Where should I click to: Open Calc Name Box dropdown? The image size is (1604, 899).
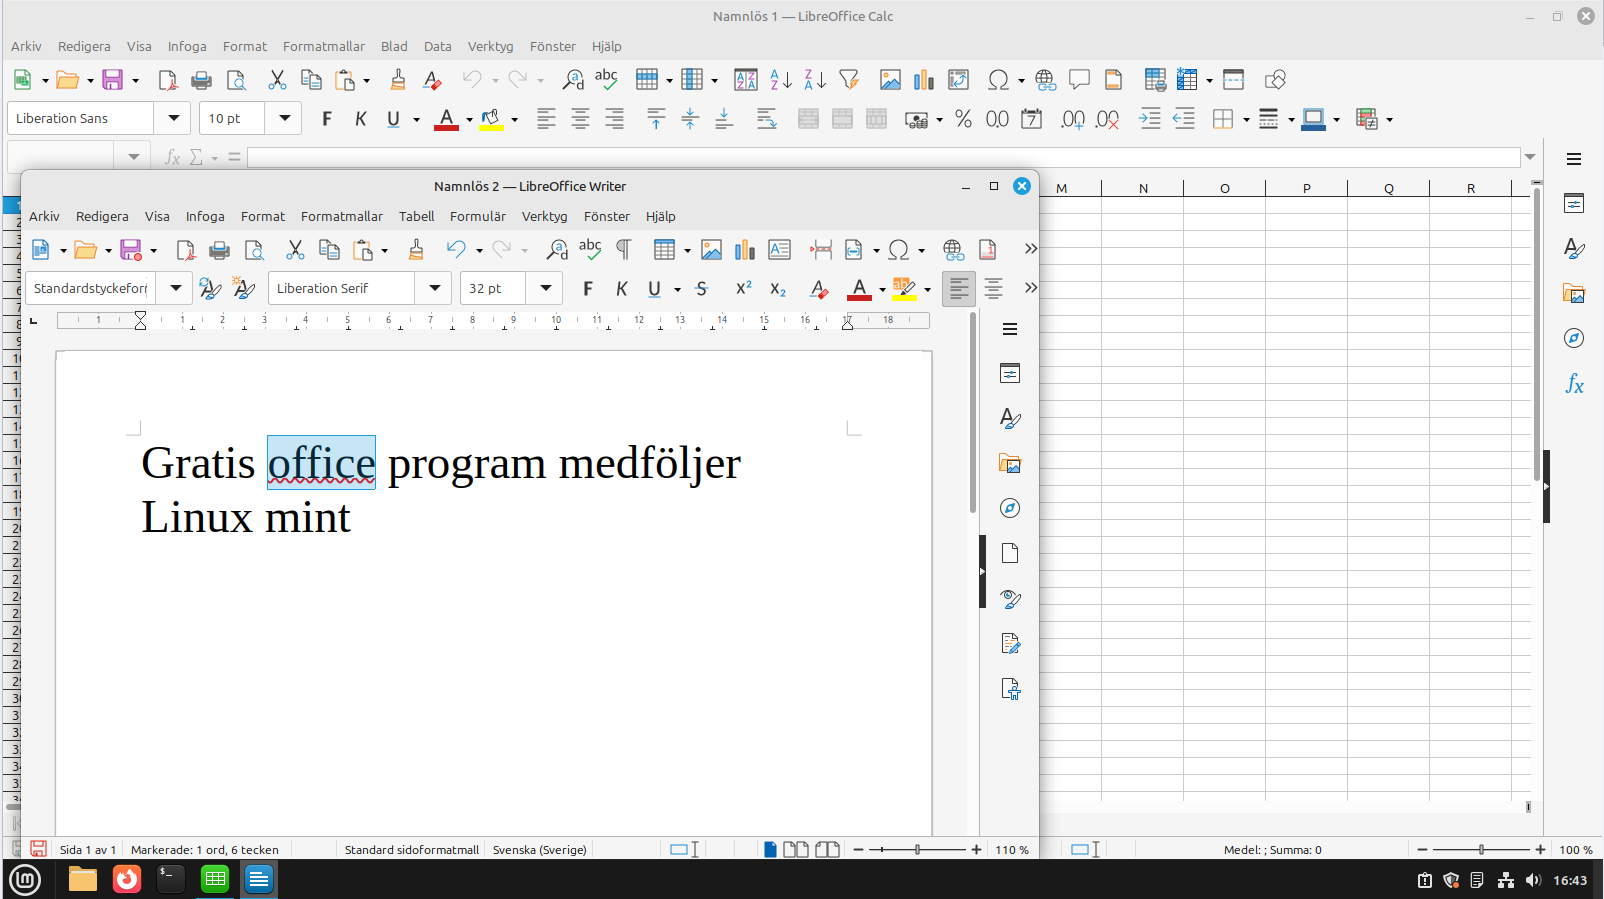coord(134,158)
